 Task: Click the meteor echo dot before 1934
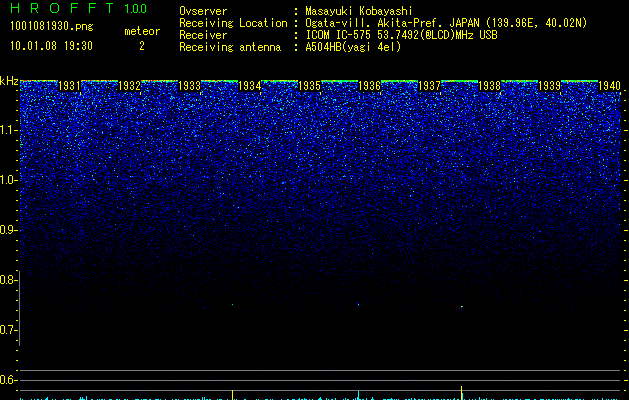pos(233,305)
